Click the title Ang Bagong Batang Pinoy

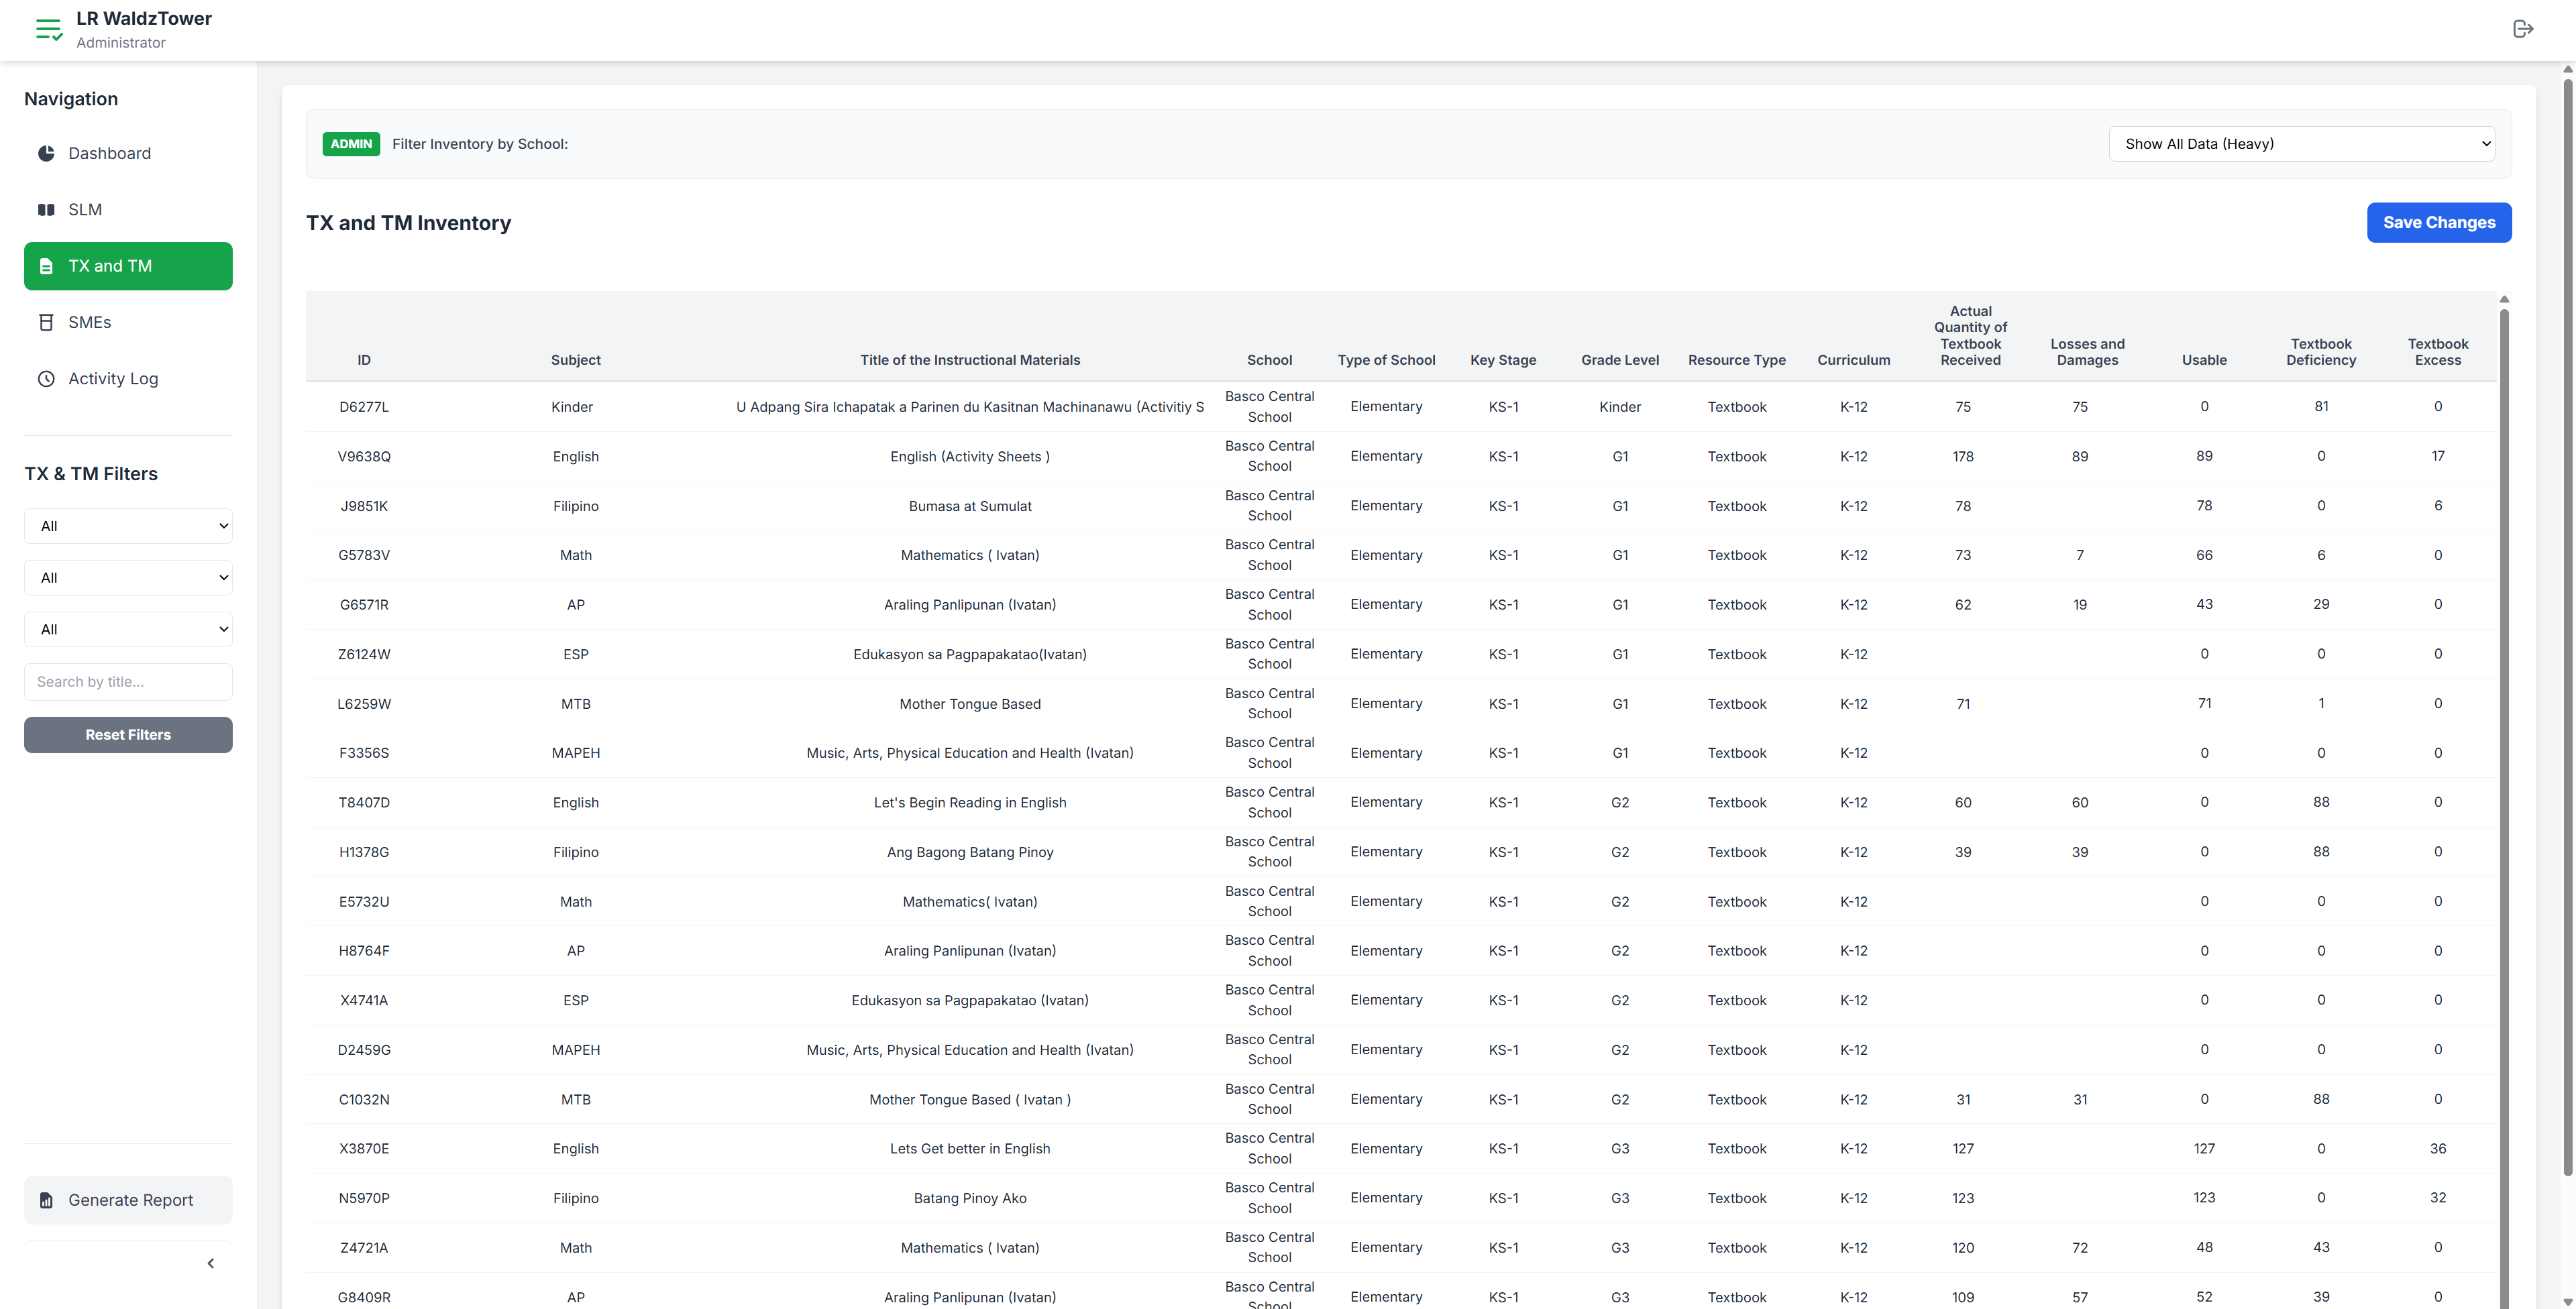[970, 852]
